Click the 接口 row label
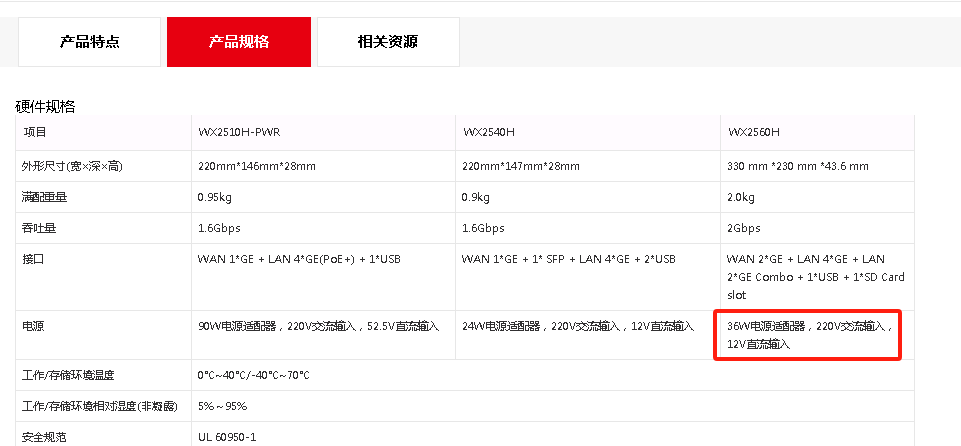Screen dimensions: 961x446 coord(34,259)
